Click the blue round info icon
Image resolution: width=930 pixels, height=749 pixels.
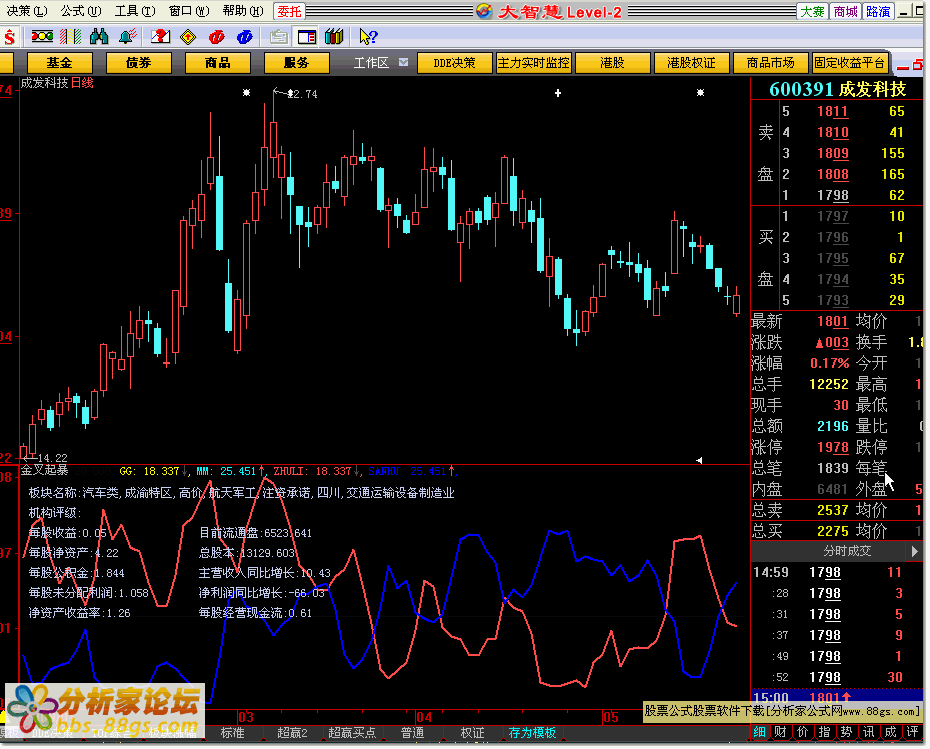coord(244,37)
